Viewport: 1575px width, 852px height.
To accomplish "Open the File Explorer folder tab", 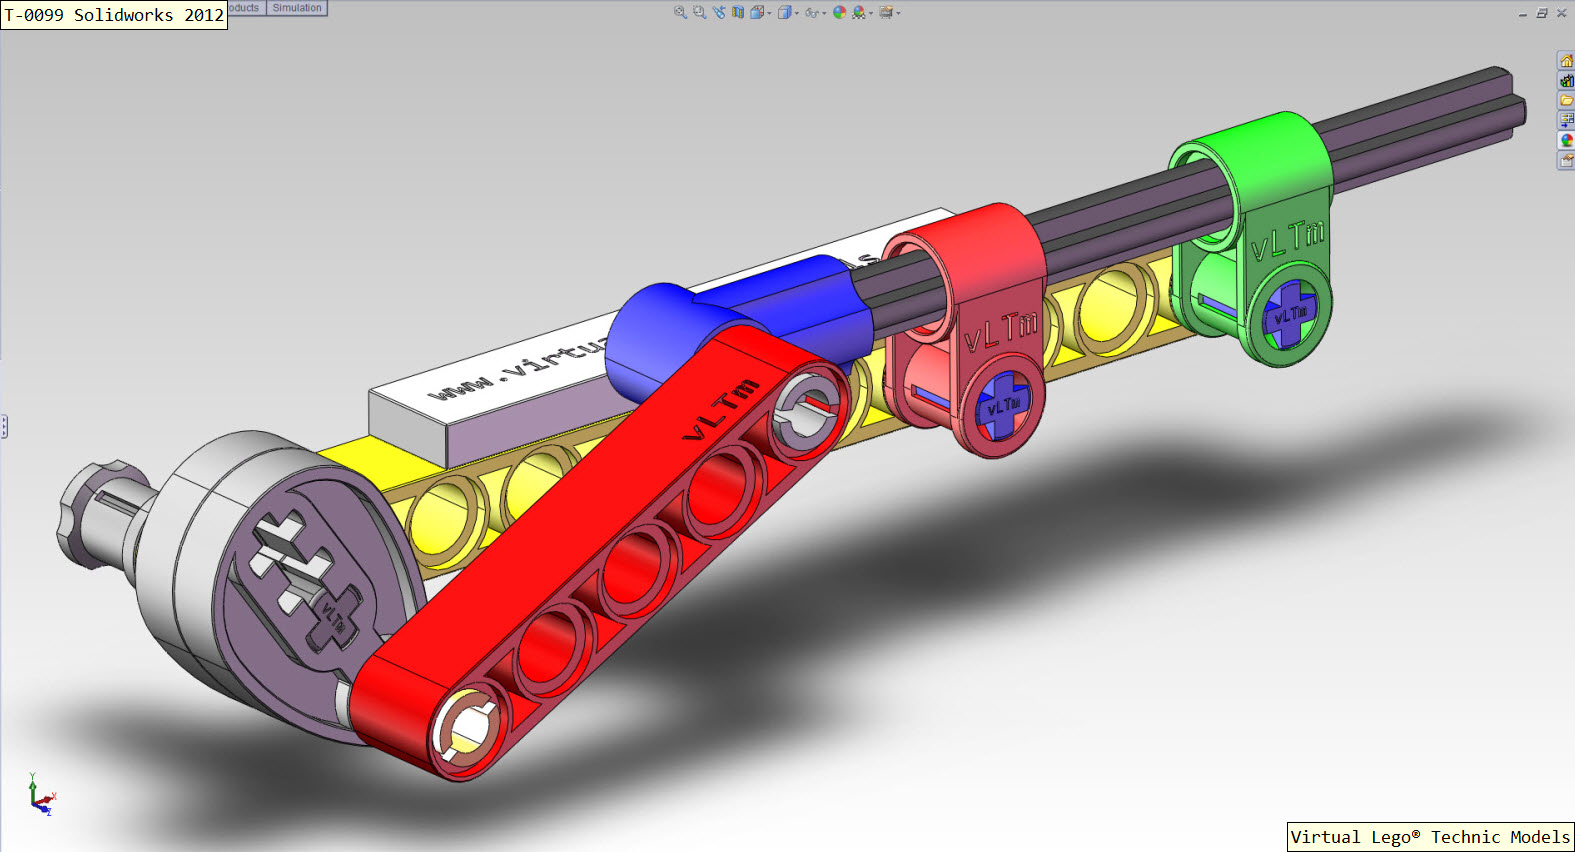I will pyautogui.click(x=1566, y=100).
